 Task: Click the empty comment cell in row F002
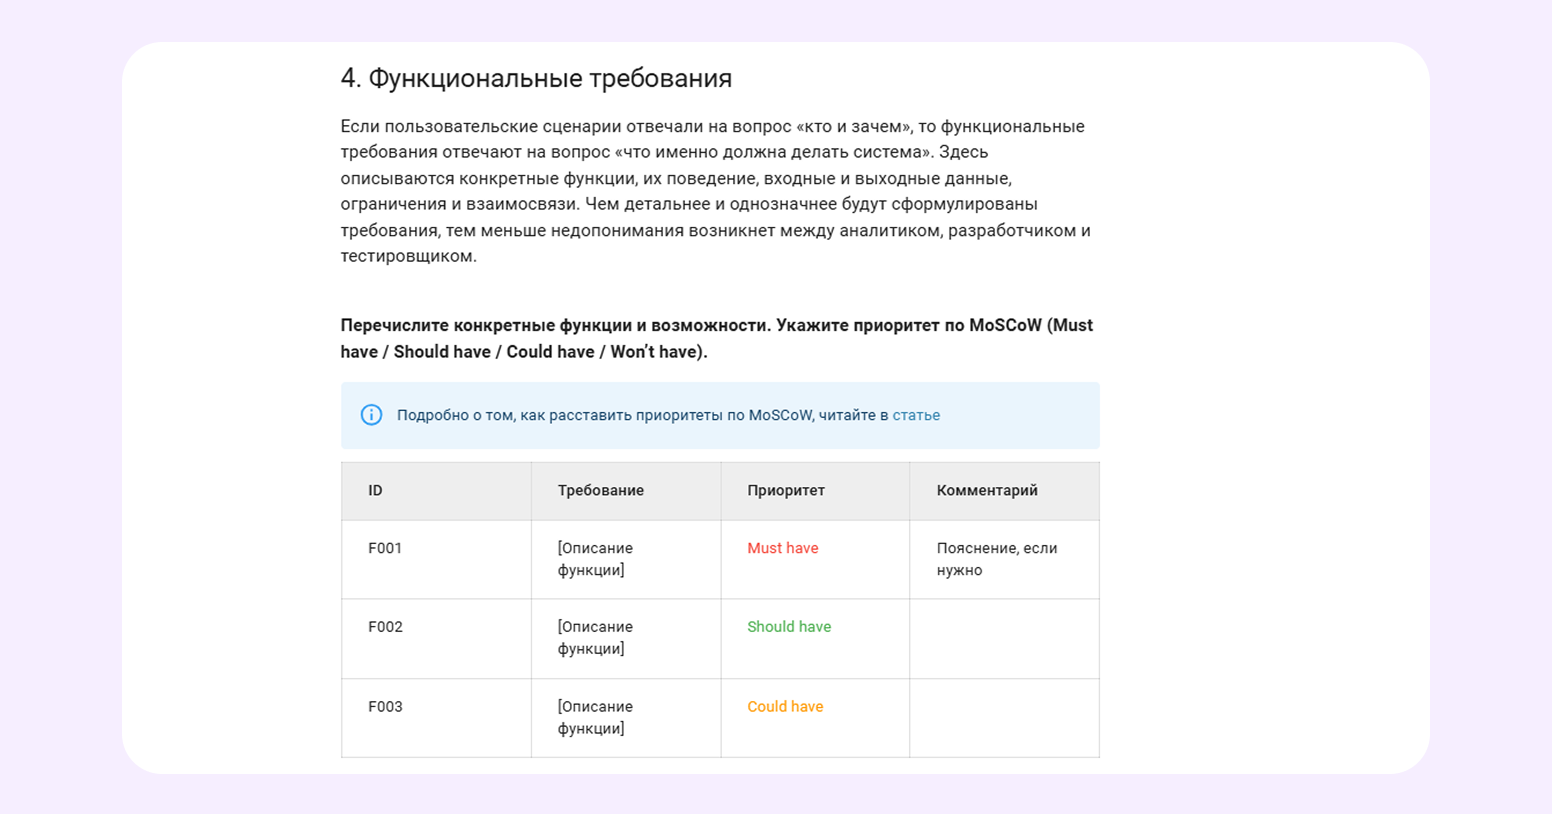click(x=1004, y=639)
